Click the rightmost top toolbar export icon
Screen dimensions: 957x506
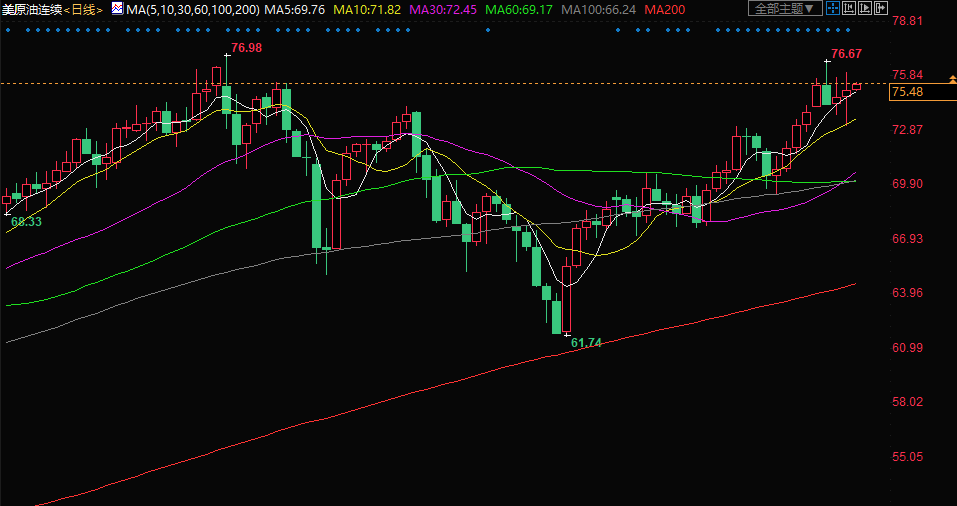click(x=881, y=8)
